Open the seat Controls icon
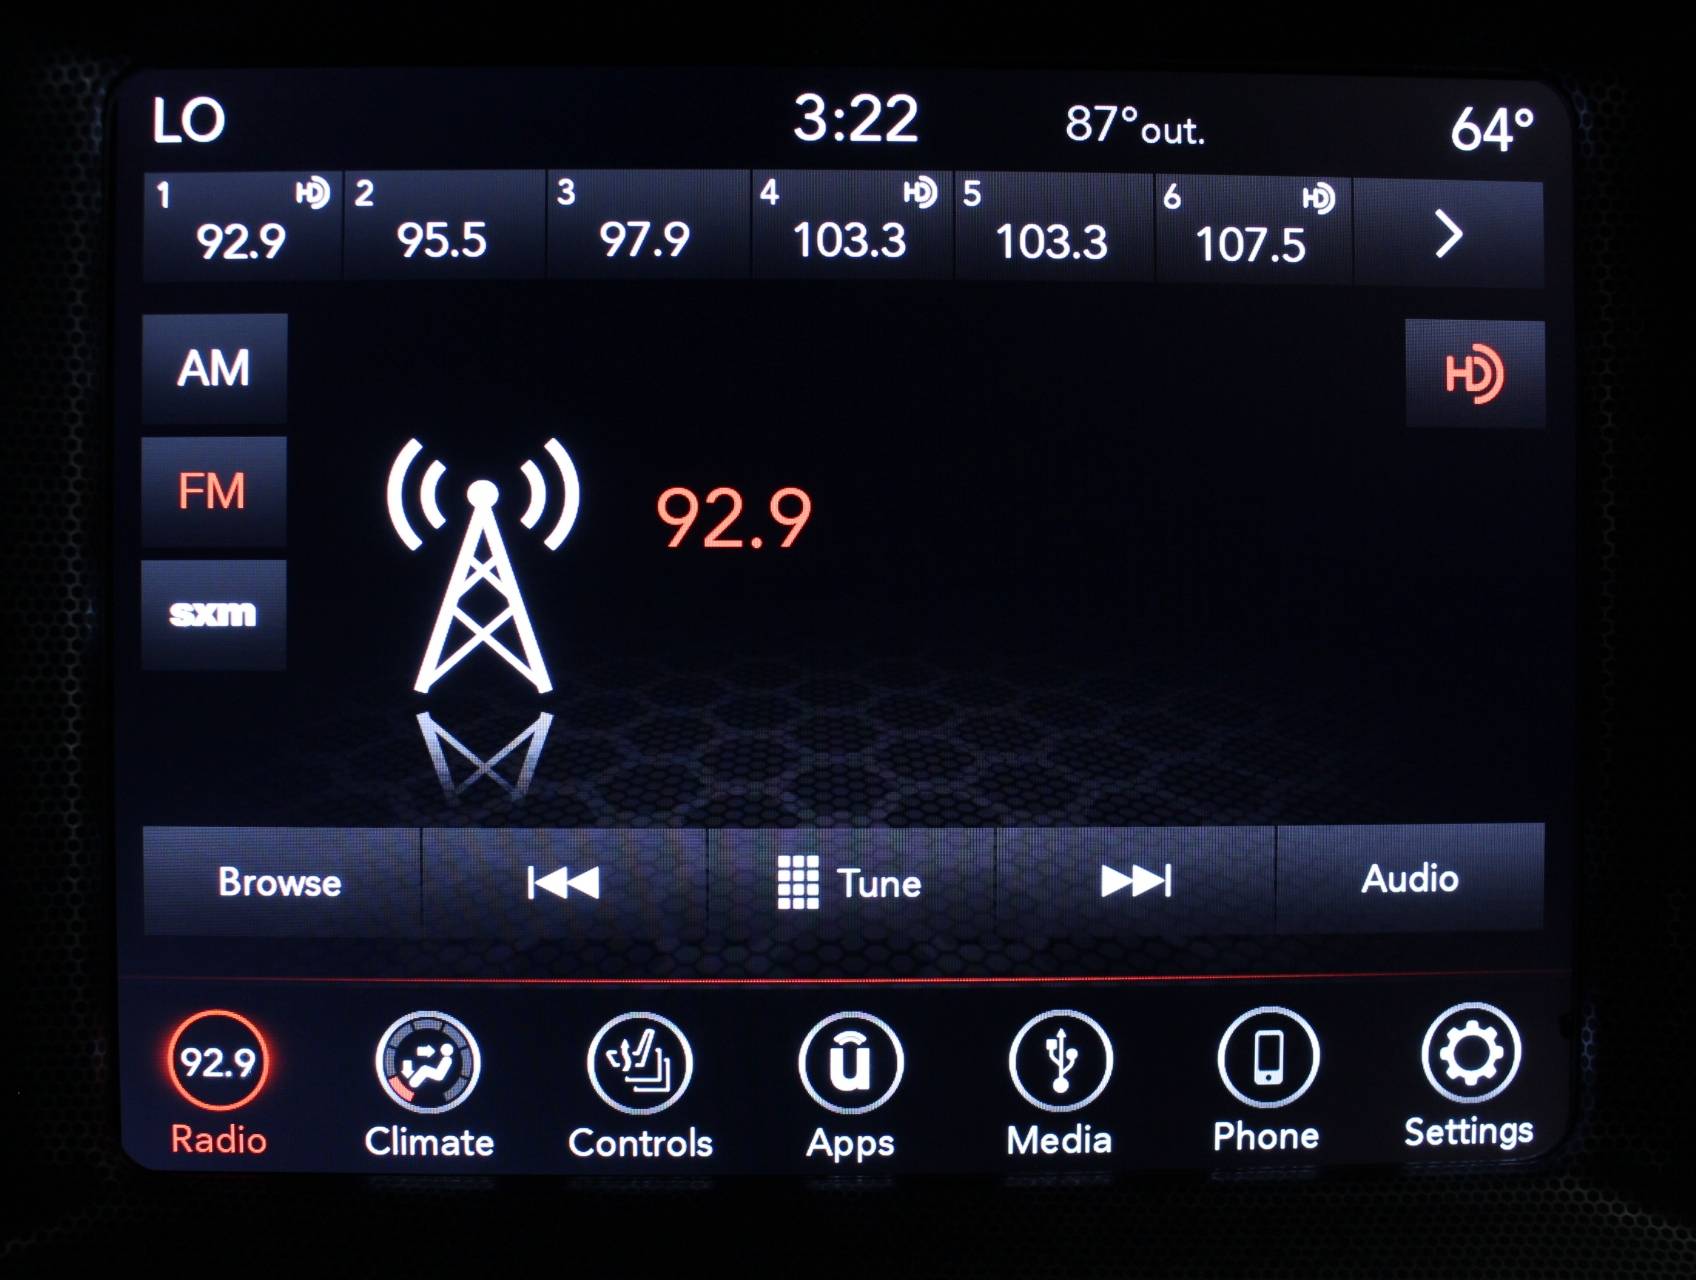Viewport: 1696px width, 1280px height. (x=639, y=1064)
